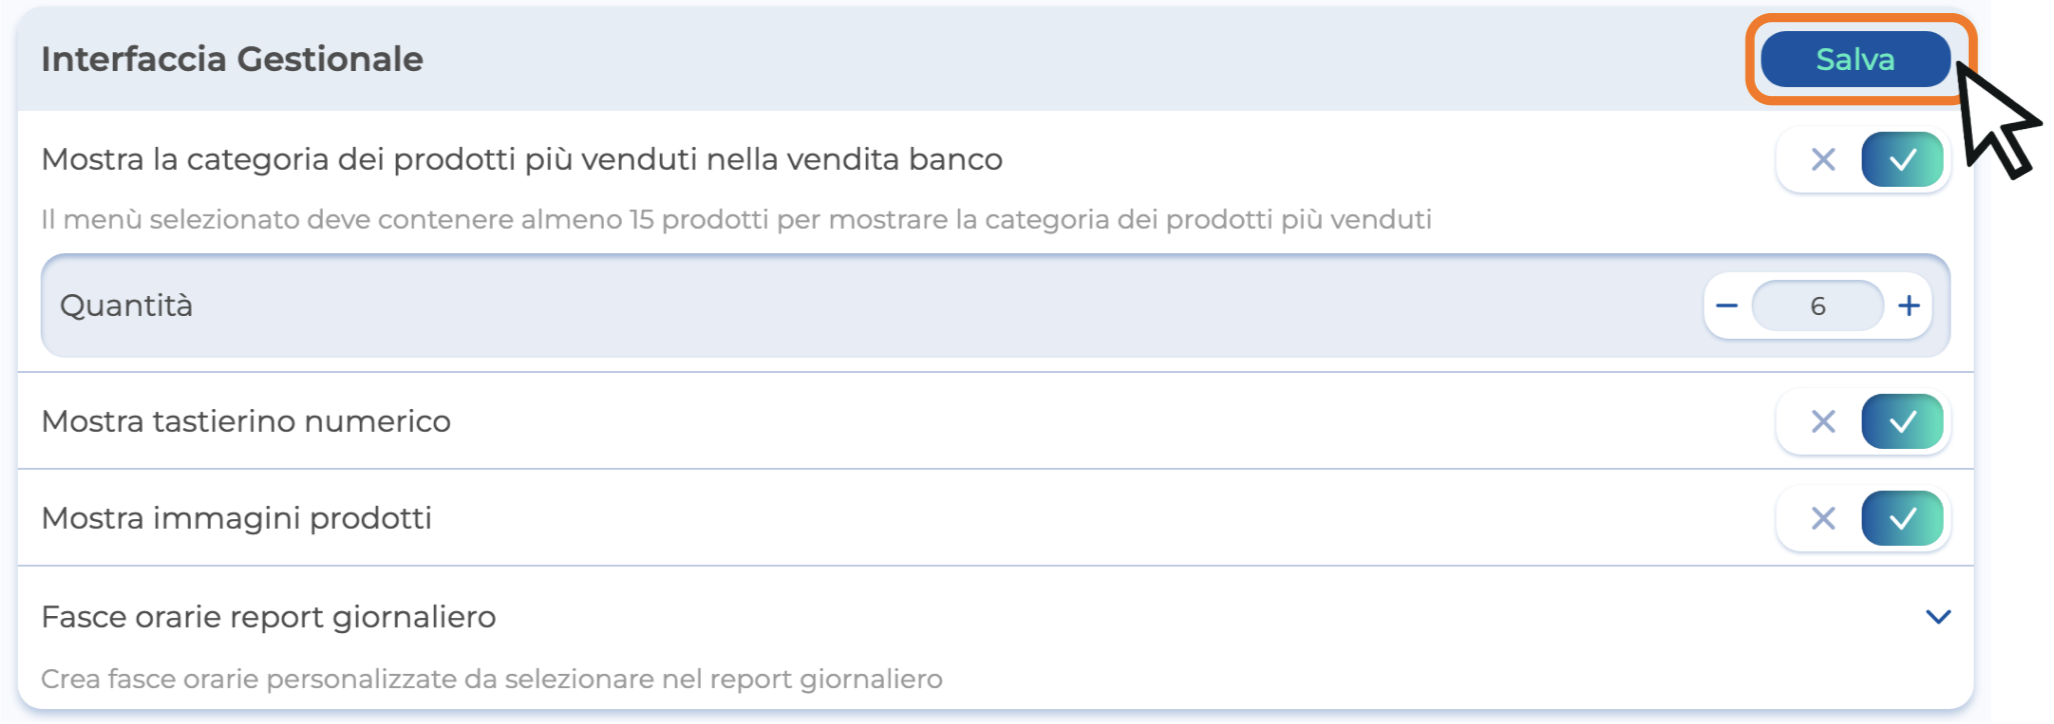Click the Quantità value field showing 6
2054x724 pixels.
pos(1817,306)
